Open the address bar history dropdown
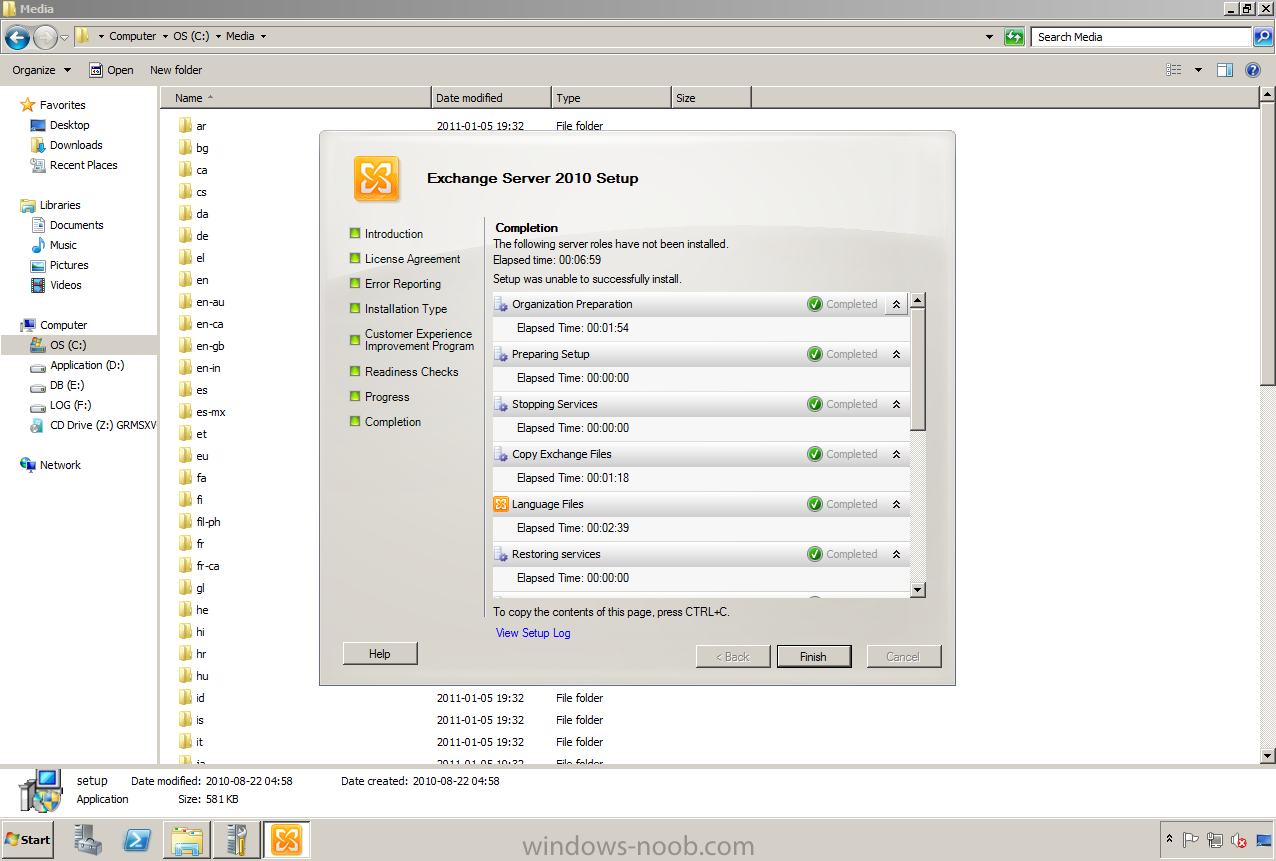This screenshot has height=861, width=1276. point(989,37)
